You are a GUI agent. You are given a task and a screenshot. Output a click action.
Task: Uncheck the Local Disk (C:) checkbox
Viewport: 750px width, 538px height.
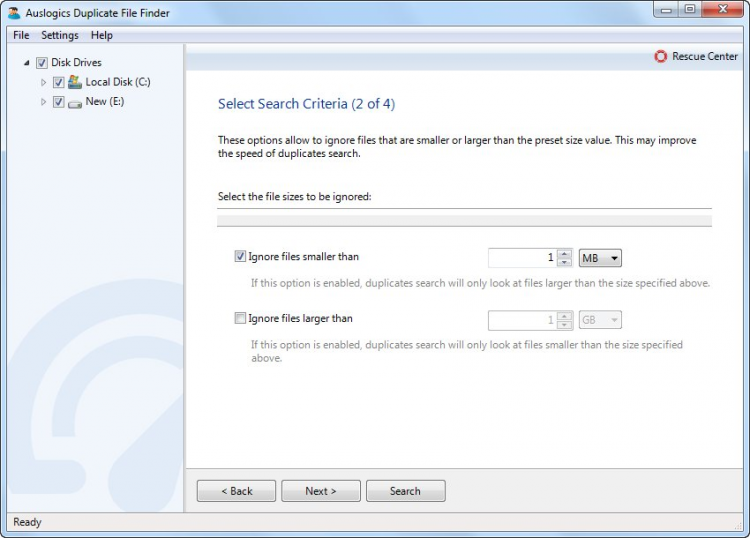(58, 82)
